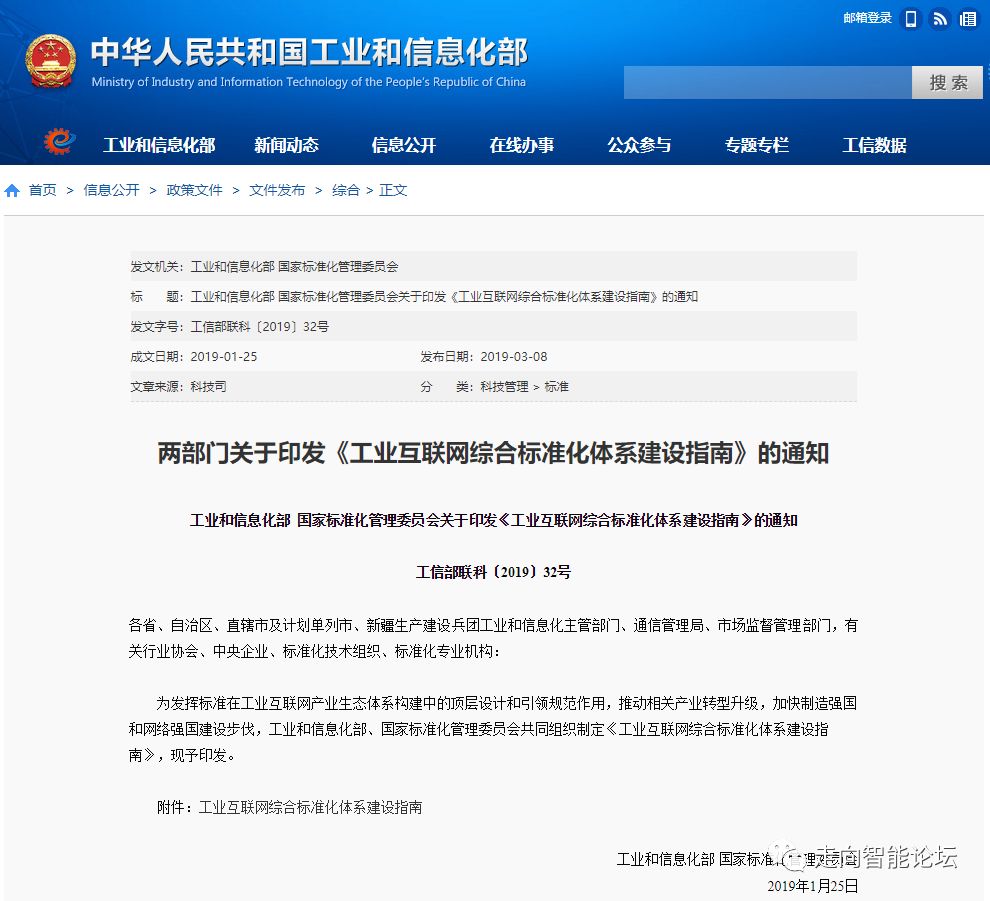Open attachment 工业互联网综合标准化体系建设指南
Image resolution: width=990 pixels, height=901 pixels.
click(x=310, y=808)
